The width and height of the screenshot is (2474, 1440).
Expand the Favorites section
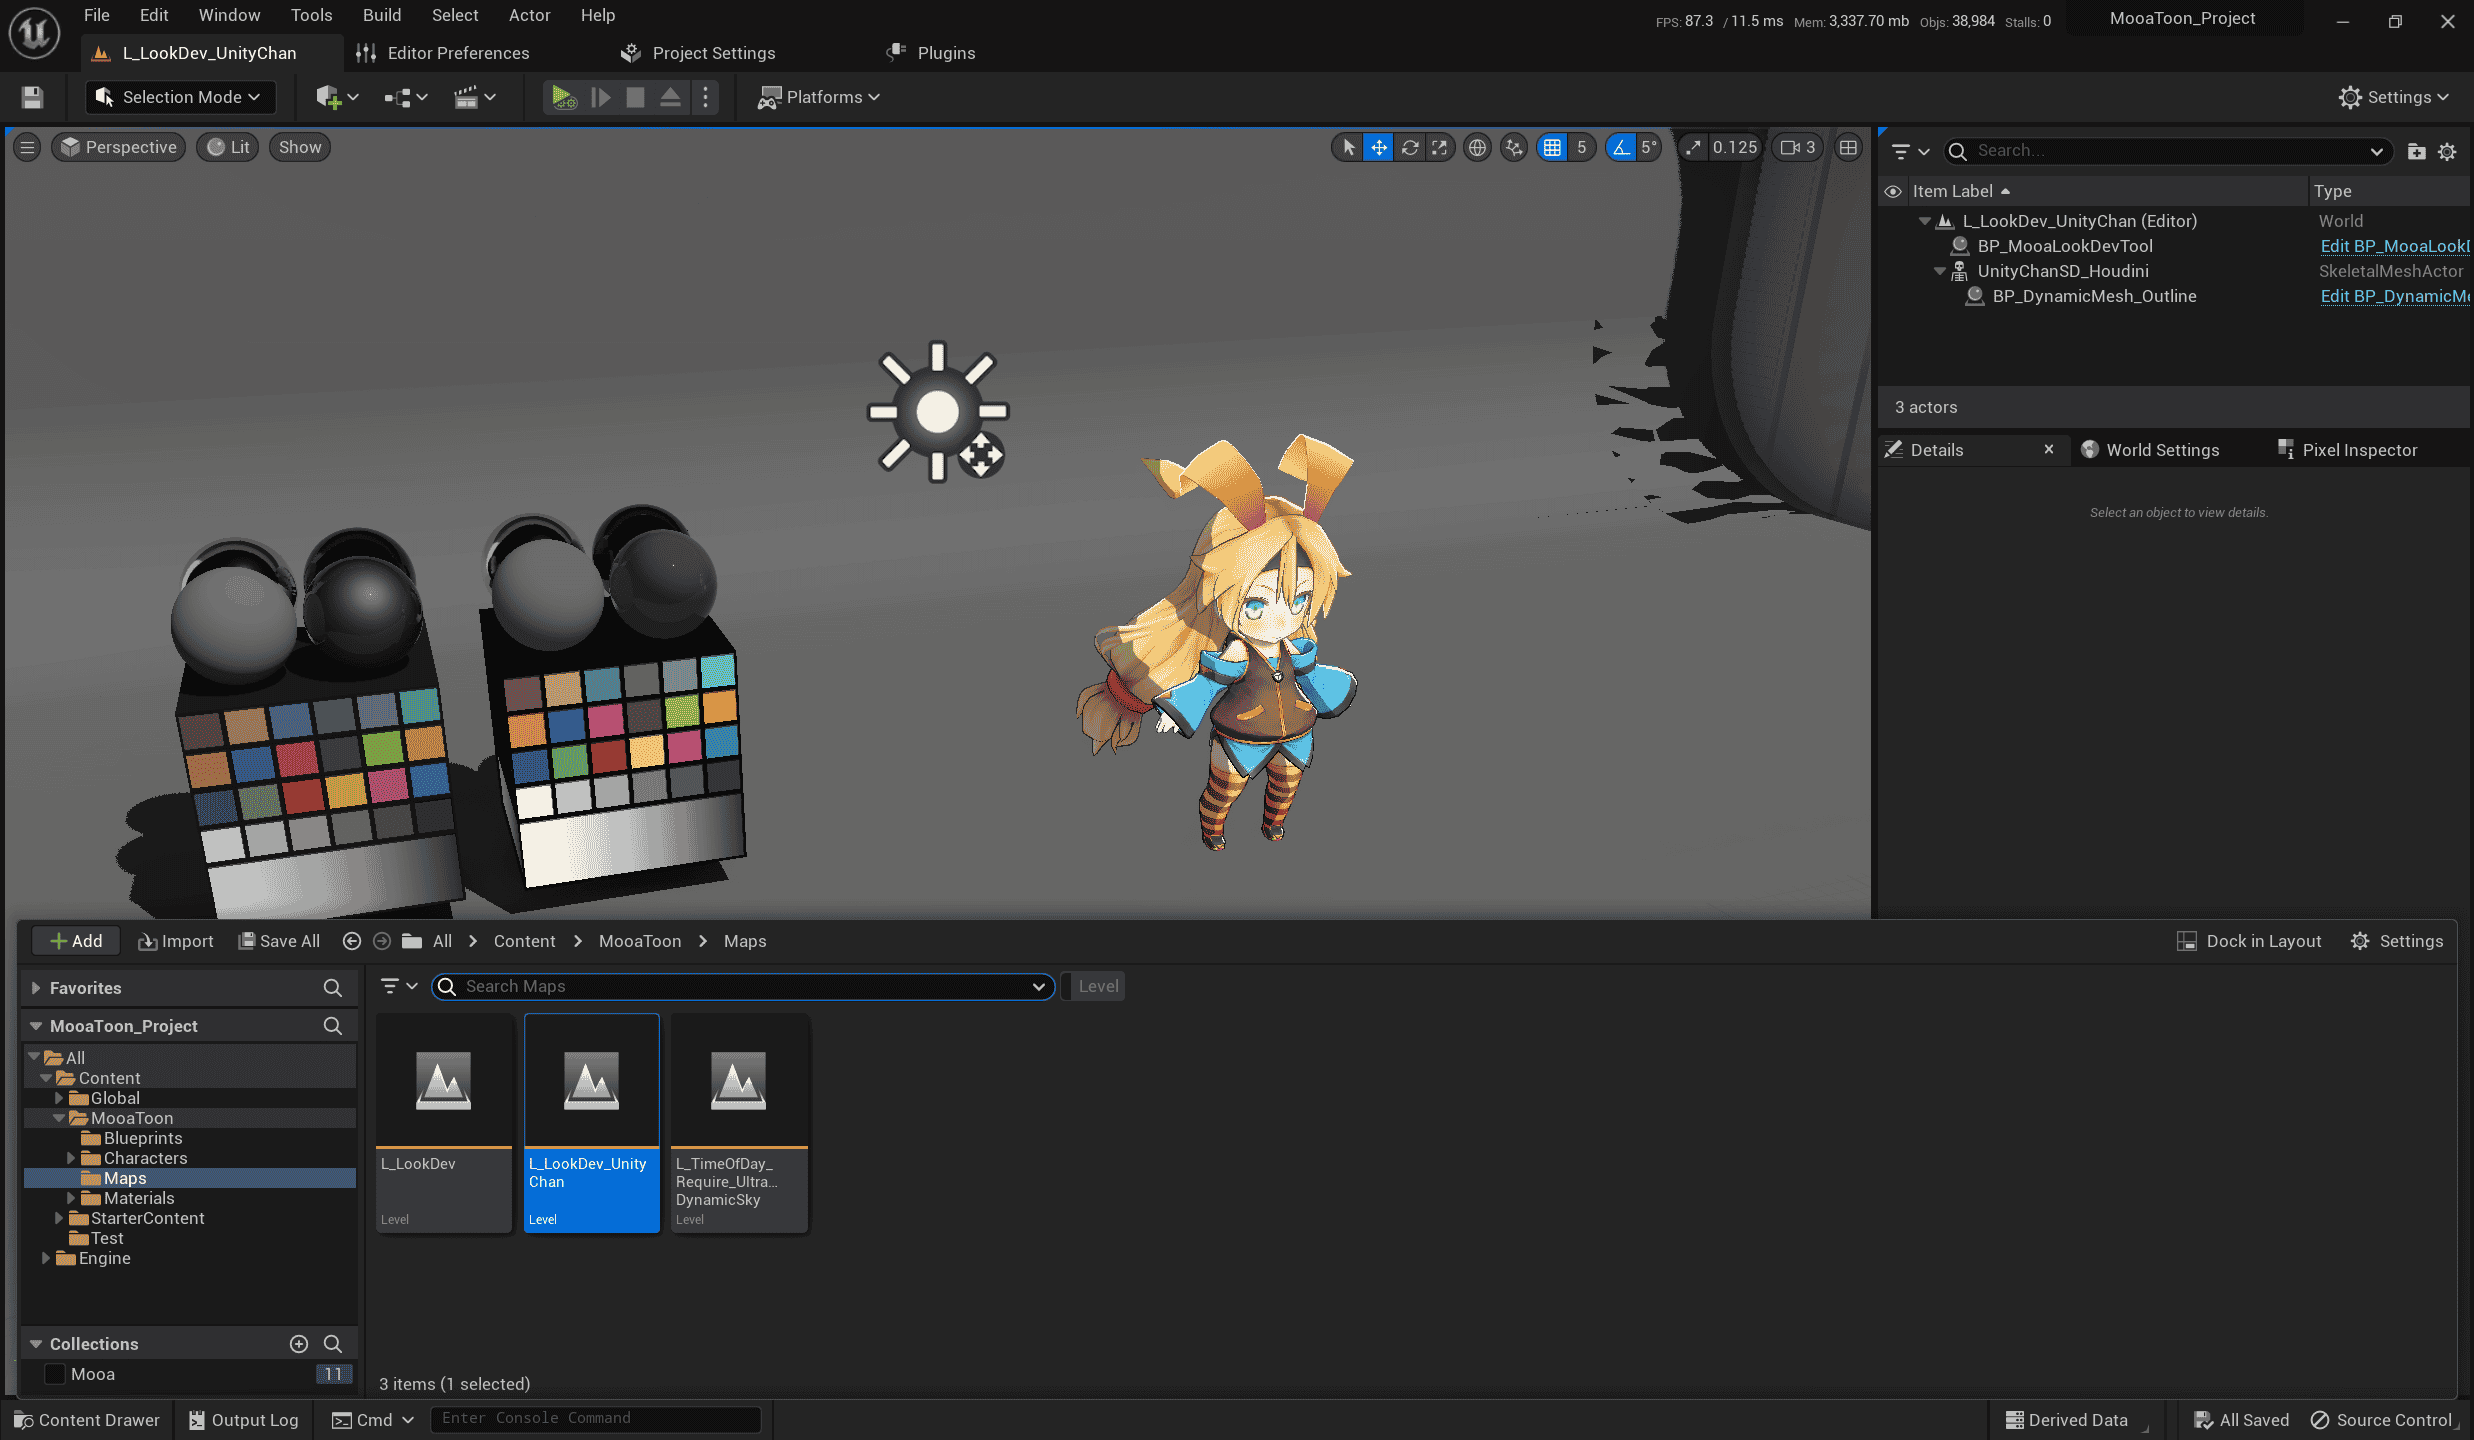pyautogui.click(x=36, y=988)
